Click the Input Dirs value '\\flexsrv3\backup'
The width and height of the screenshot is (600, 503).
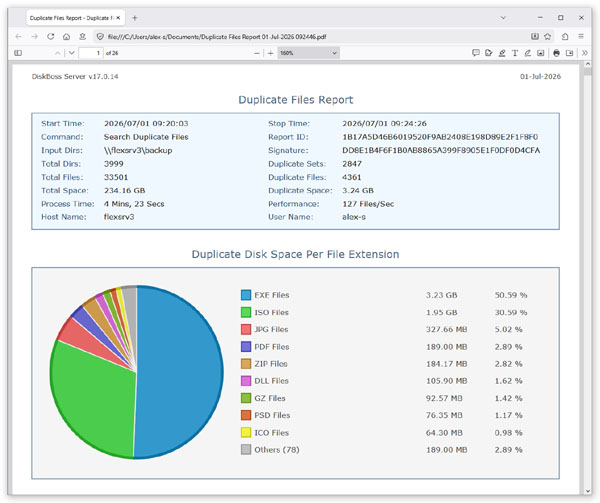(138, 150)
